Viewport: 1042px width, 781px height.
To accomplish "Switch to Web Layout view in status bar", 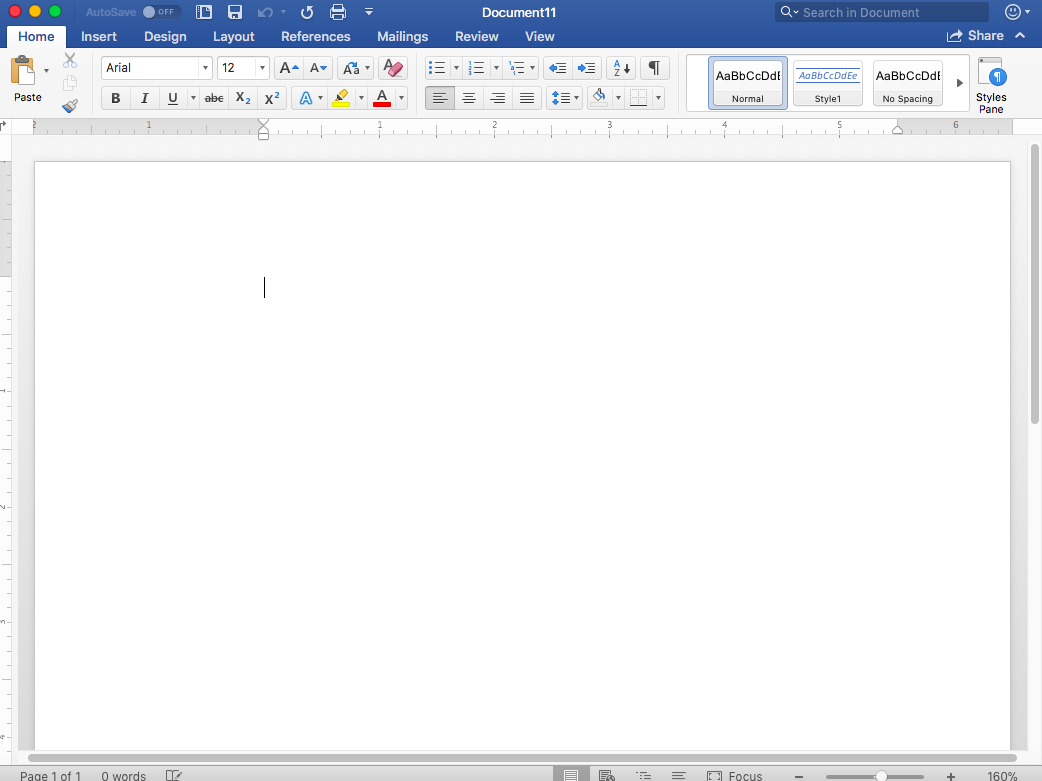I will (x=606, y=775).
